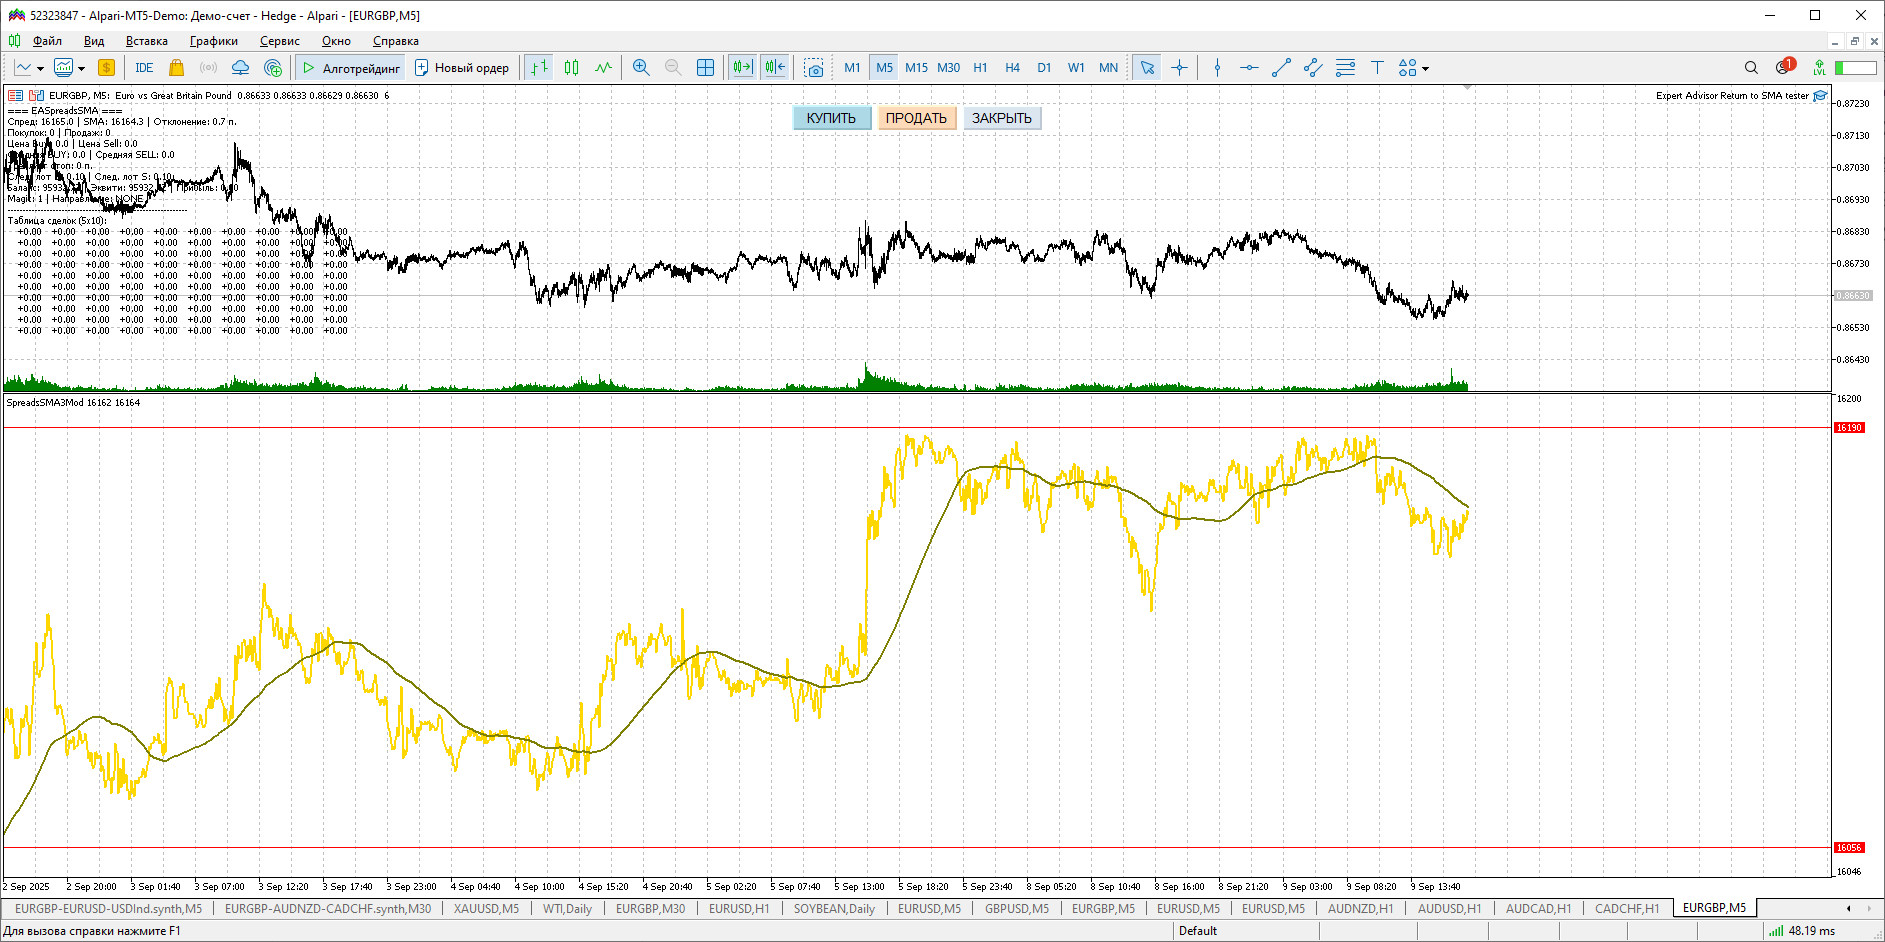Viewport: 1885px width, 942px height.
Task: Click the tile windows grid icon
Action: click(x=705, y=68)
